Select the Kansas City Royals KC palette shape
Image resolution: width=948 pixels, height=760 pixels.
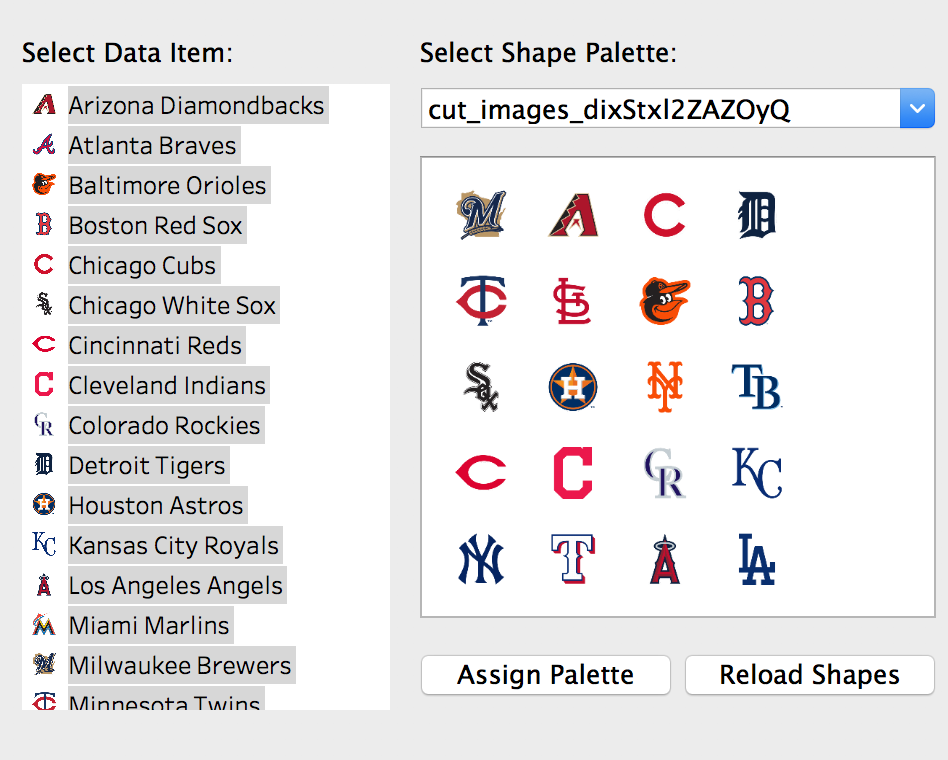coord(757,473)
